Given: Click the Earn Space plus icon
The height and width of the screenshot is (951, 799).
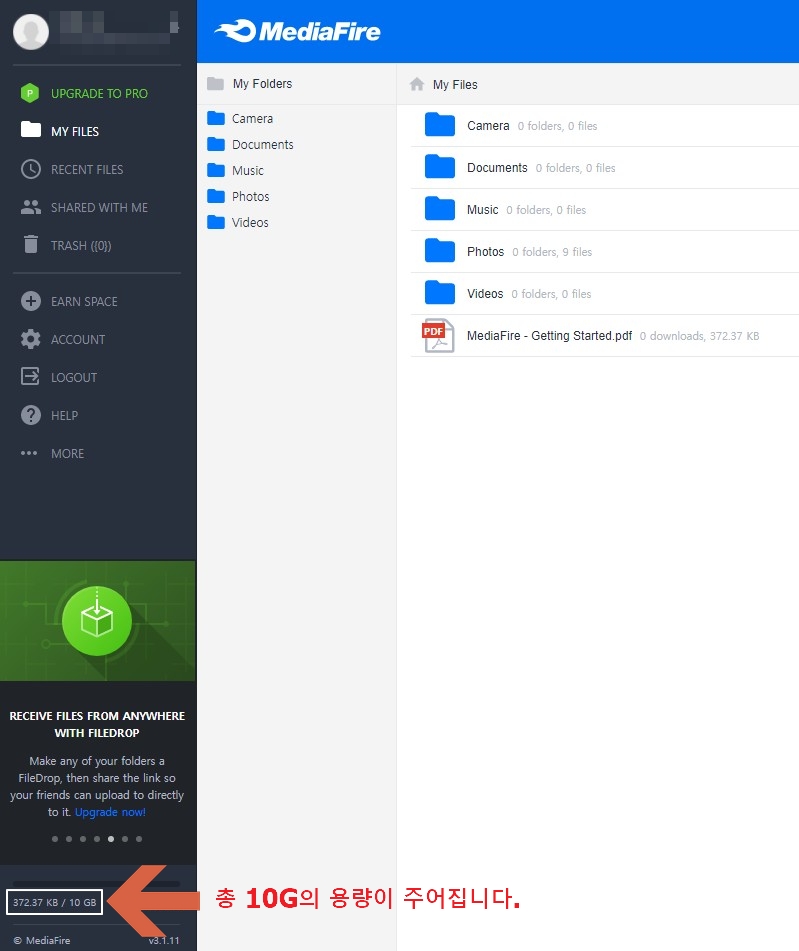Looking at the screenshot, I should click(31, 301).
